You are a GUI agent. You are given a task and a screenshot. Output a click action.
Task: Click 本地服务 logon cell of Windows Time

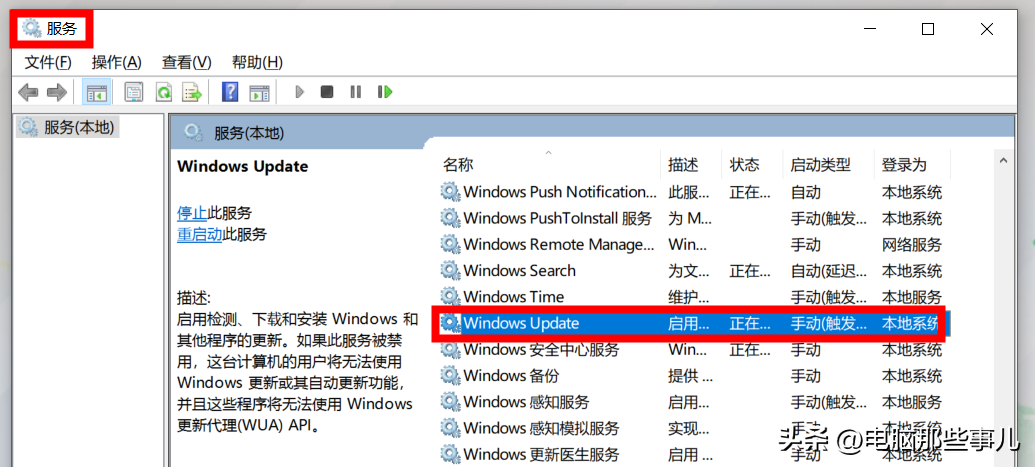pos(912,297)
